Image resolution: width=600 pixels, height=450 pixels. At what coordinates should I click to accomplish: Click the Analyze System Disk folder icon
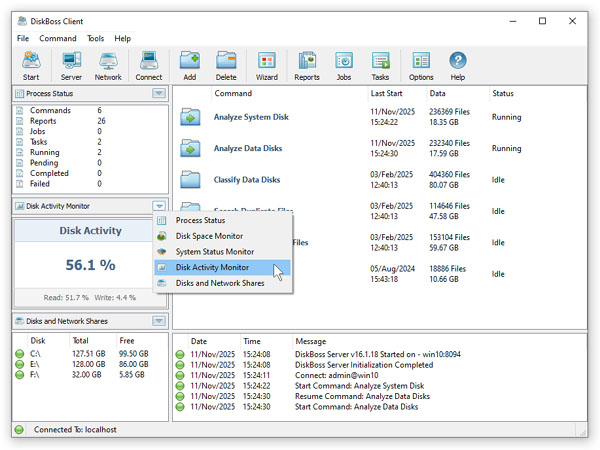click(190, 117)
